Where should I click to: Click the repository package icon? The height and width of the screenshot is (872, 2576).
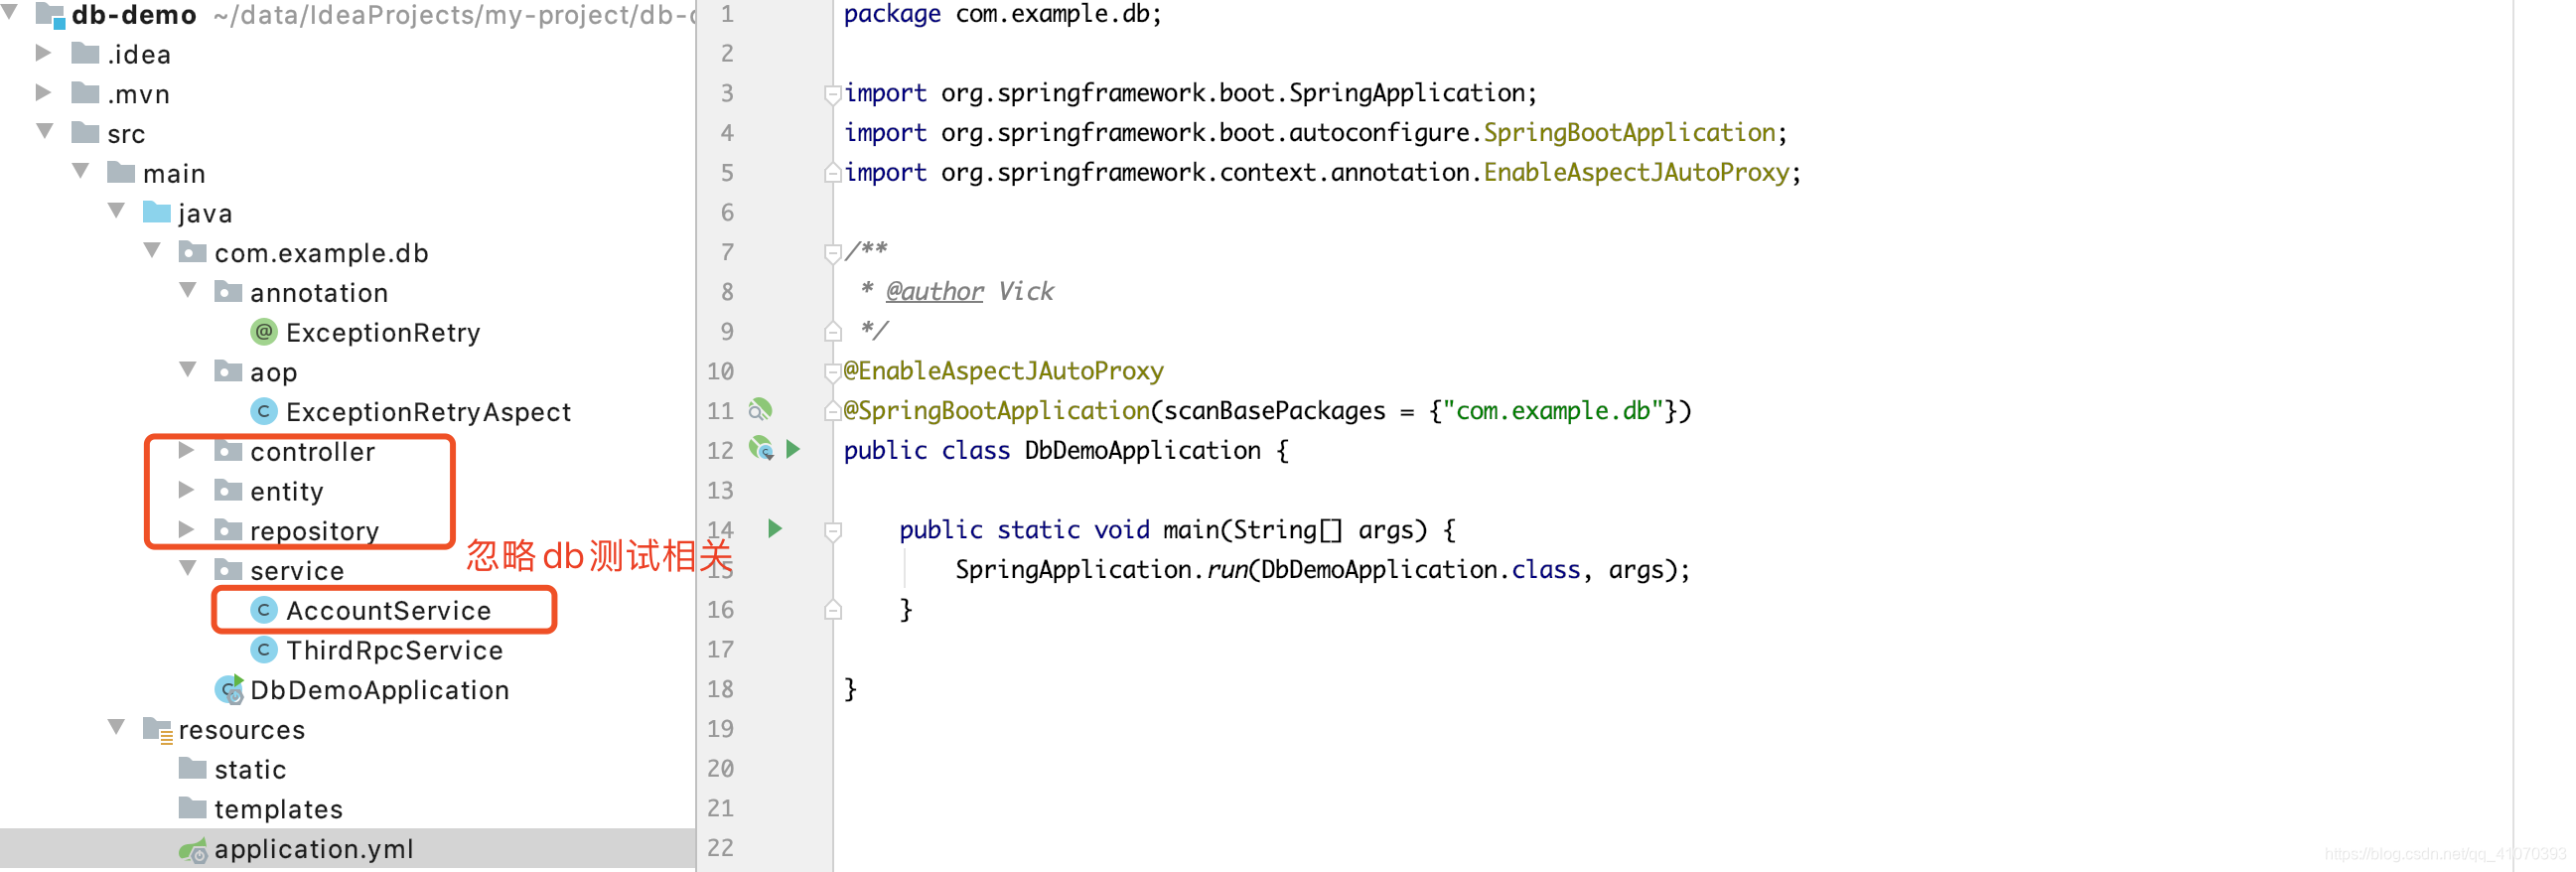(x=229, y=529)
